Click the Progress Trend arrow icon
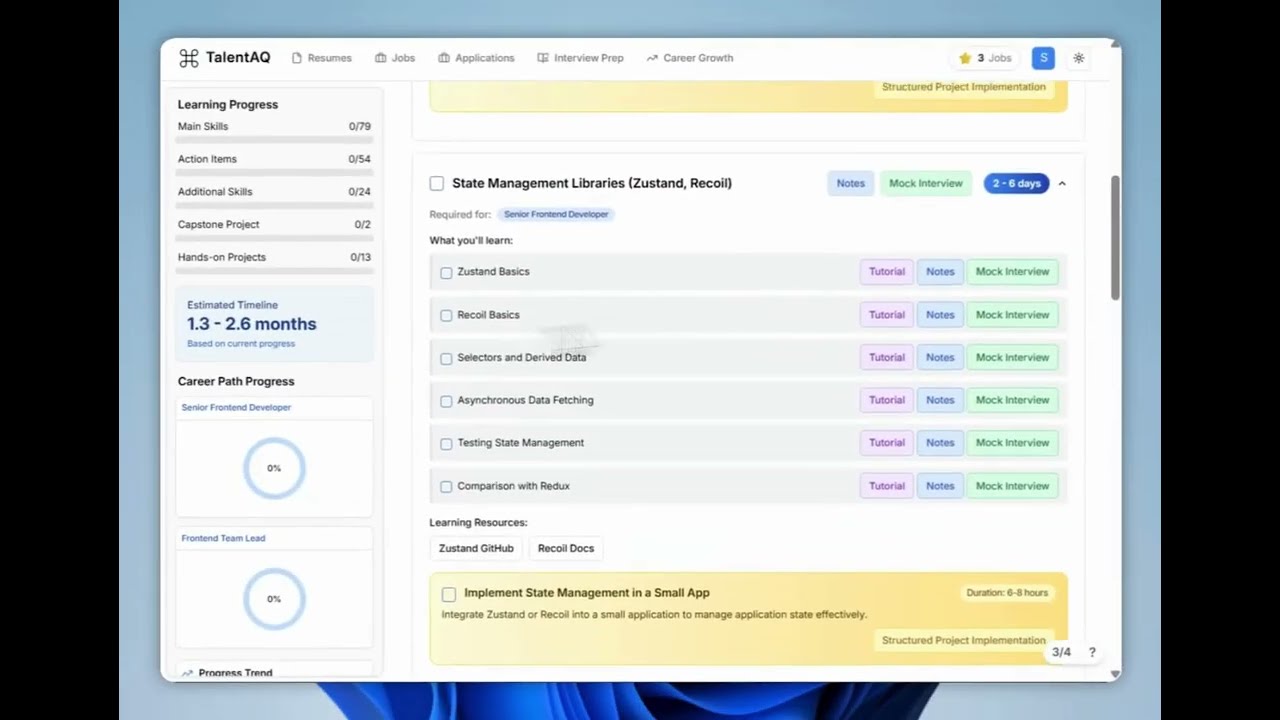Image resolution: width=1280 pixels, height=720 pixels. pyautogui.click(x=187, y=673)
